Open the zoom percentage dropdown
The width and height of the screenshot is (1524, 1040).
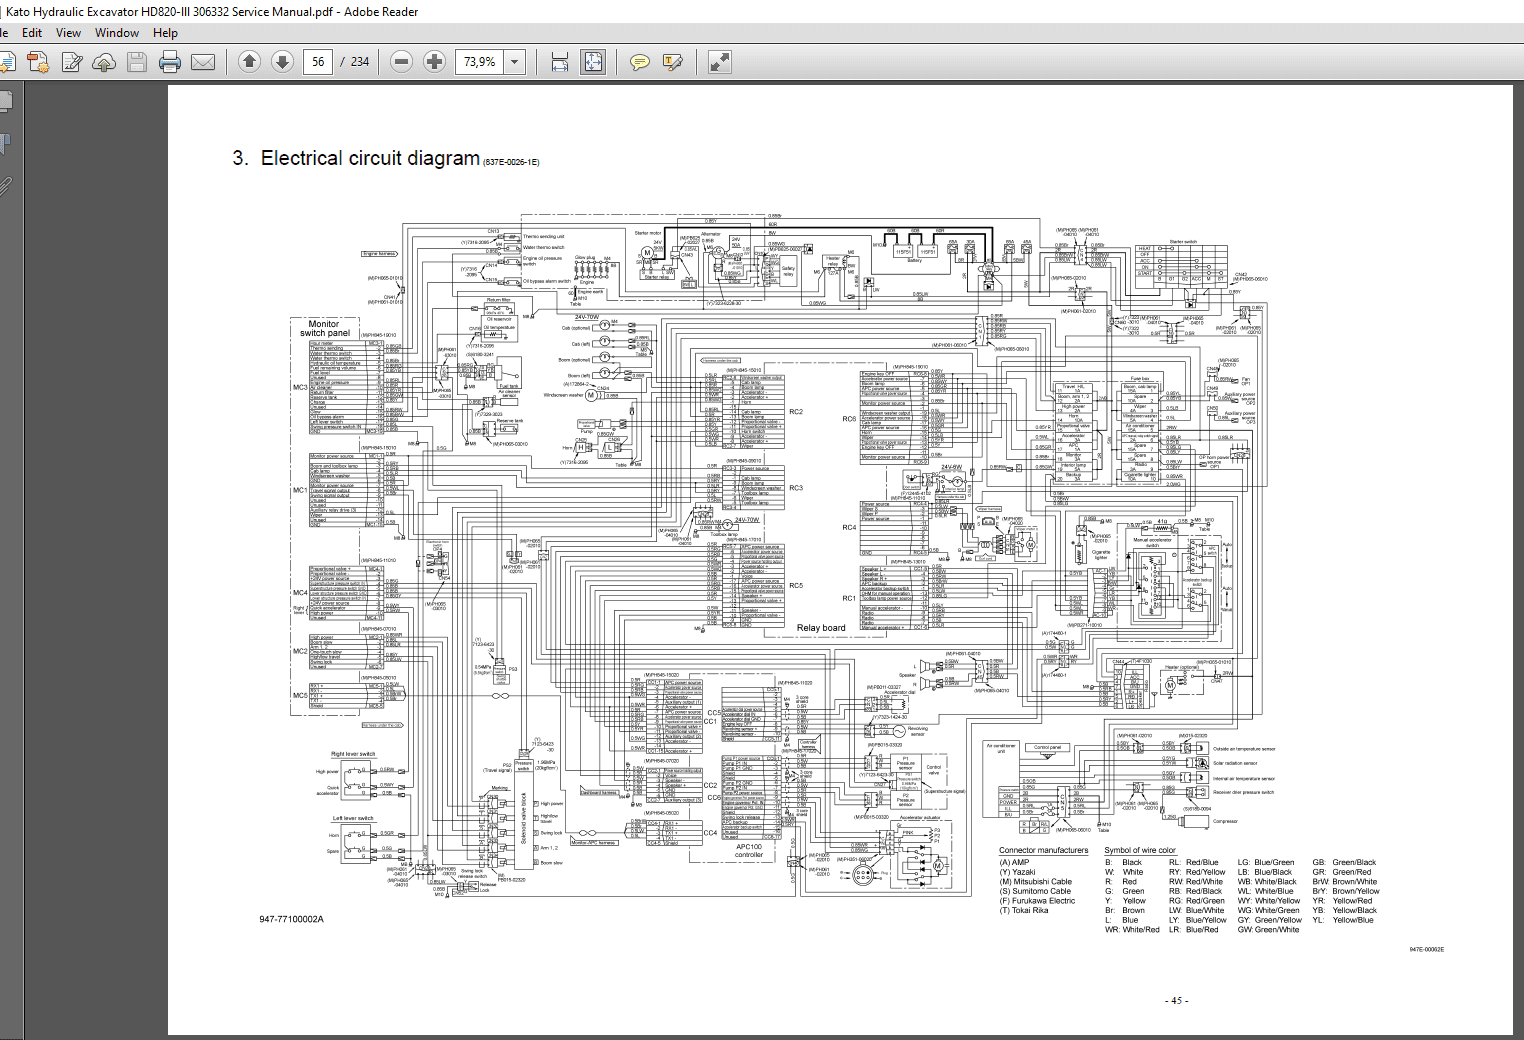(x=514, y=61)
